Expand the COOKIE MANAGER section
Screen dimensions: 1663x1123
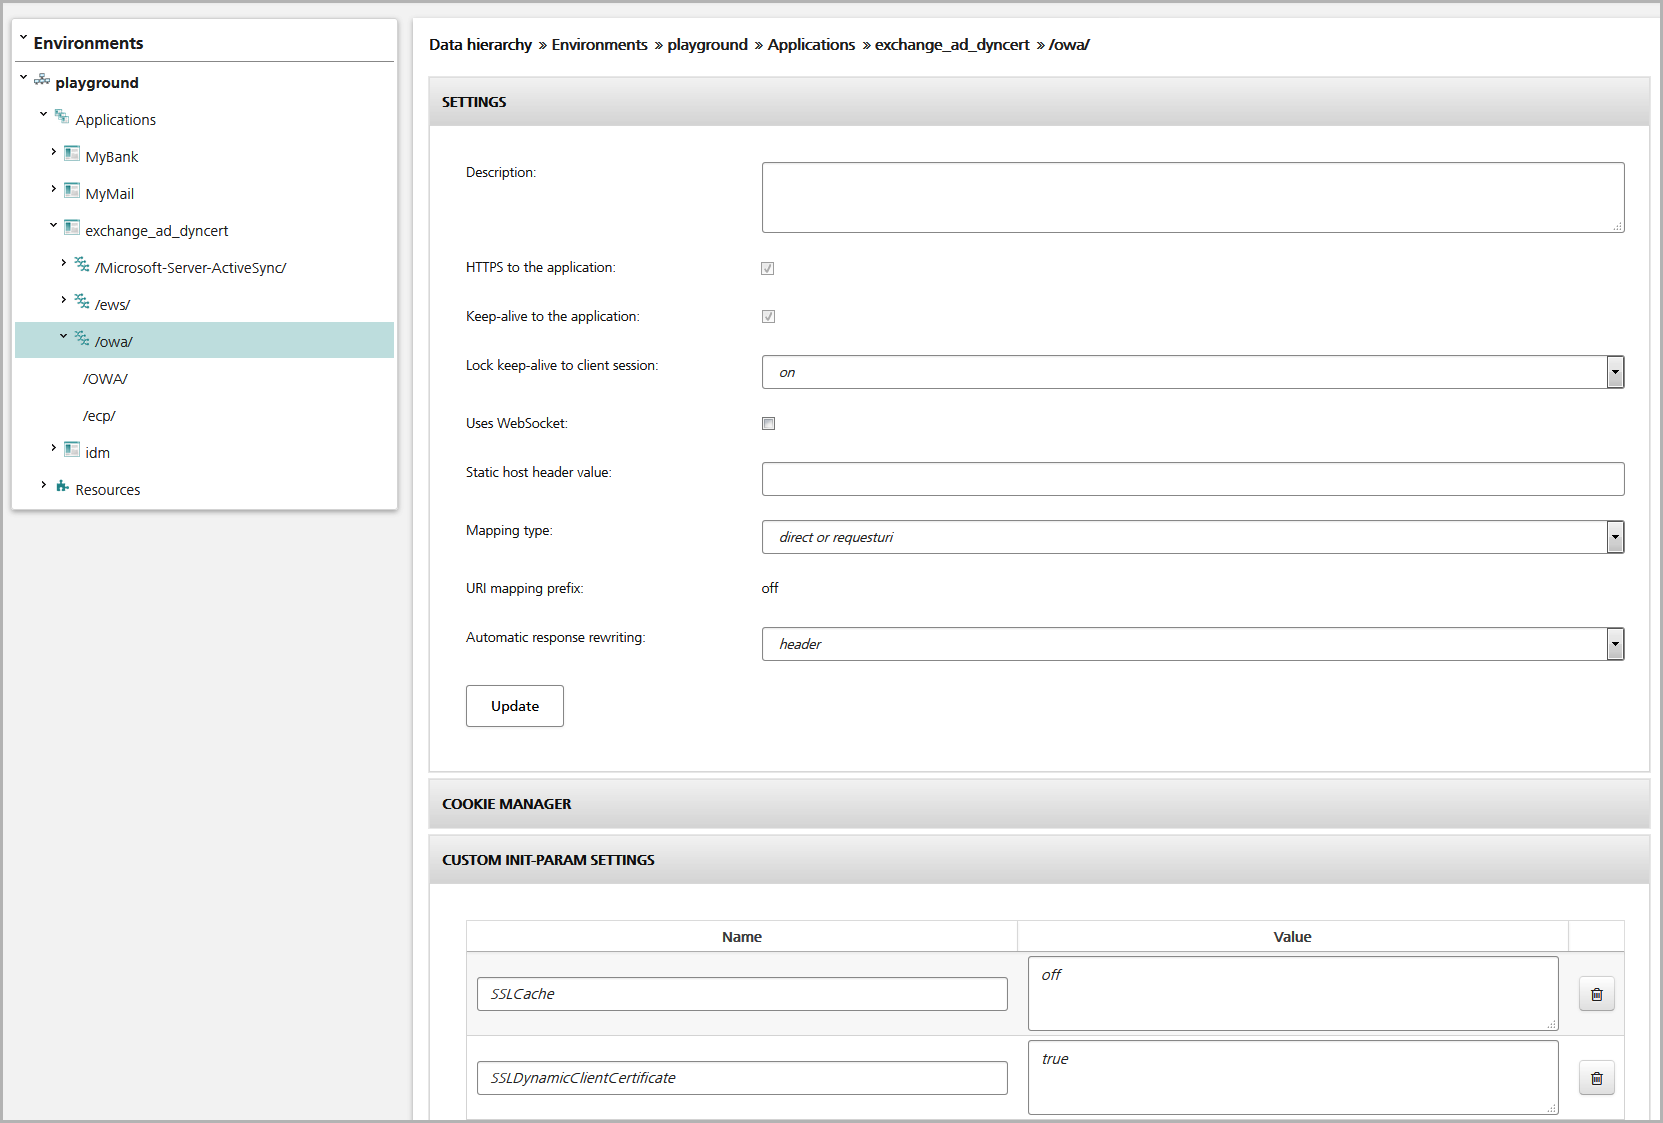(1039, 804)
